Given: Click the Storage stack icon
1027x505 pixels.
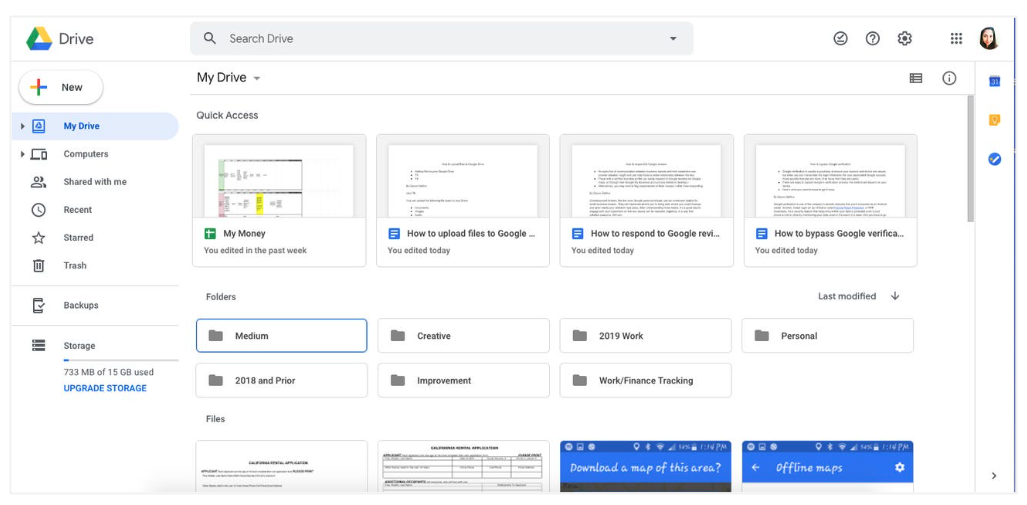Looking at the screenshot, I should tap(39, 345).
